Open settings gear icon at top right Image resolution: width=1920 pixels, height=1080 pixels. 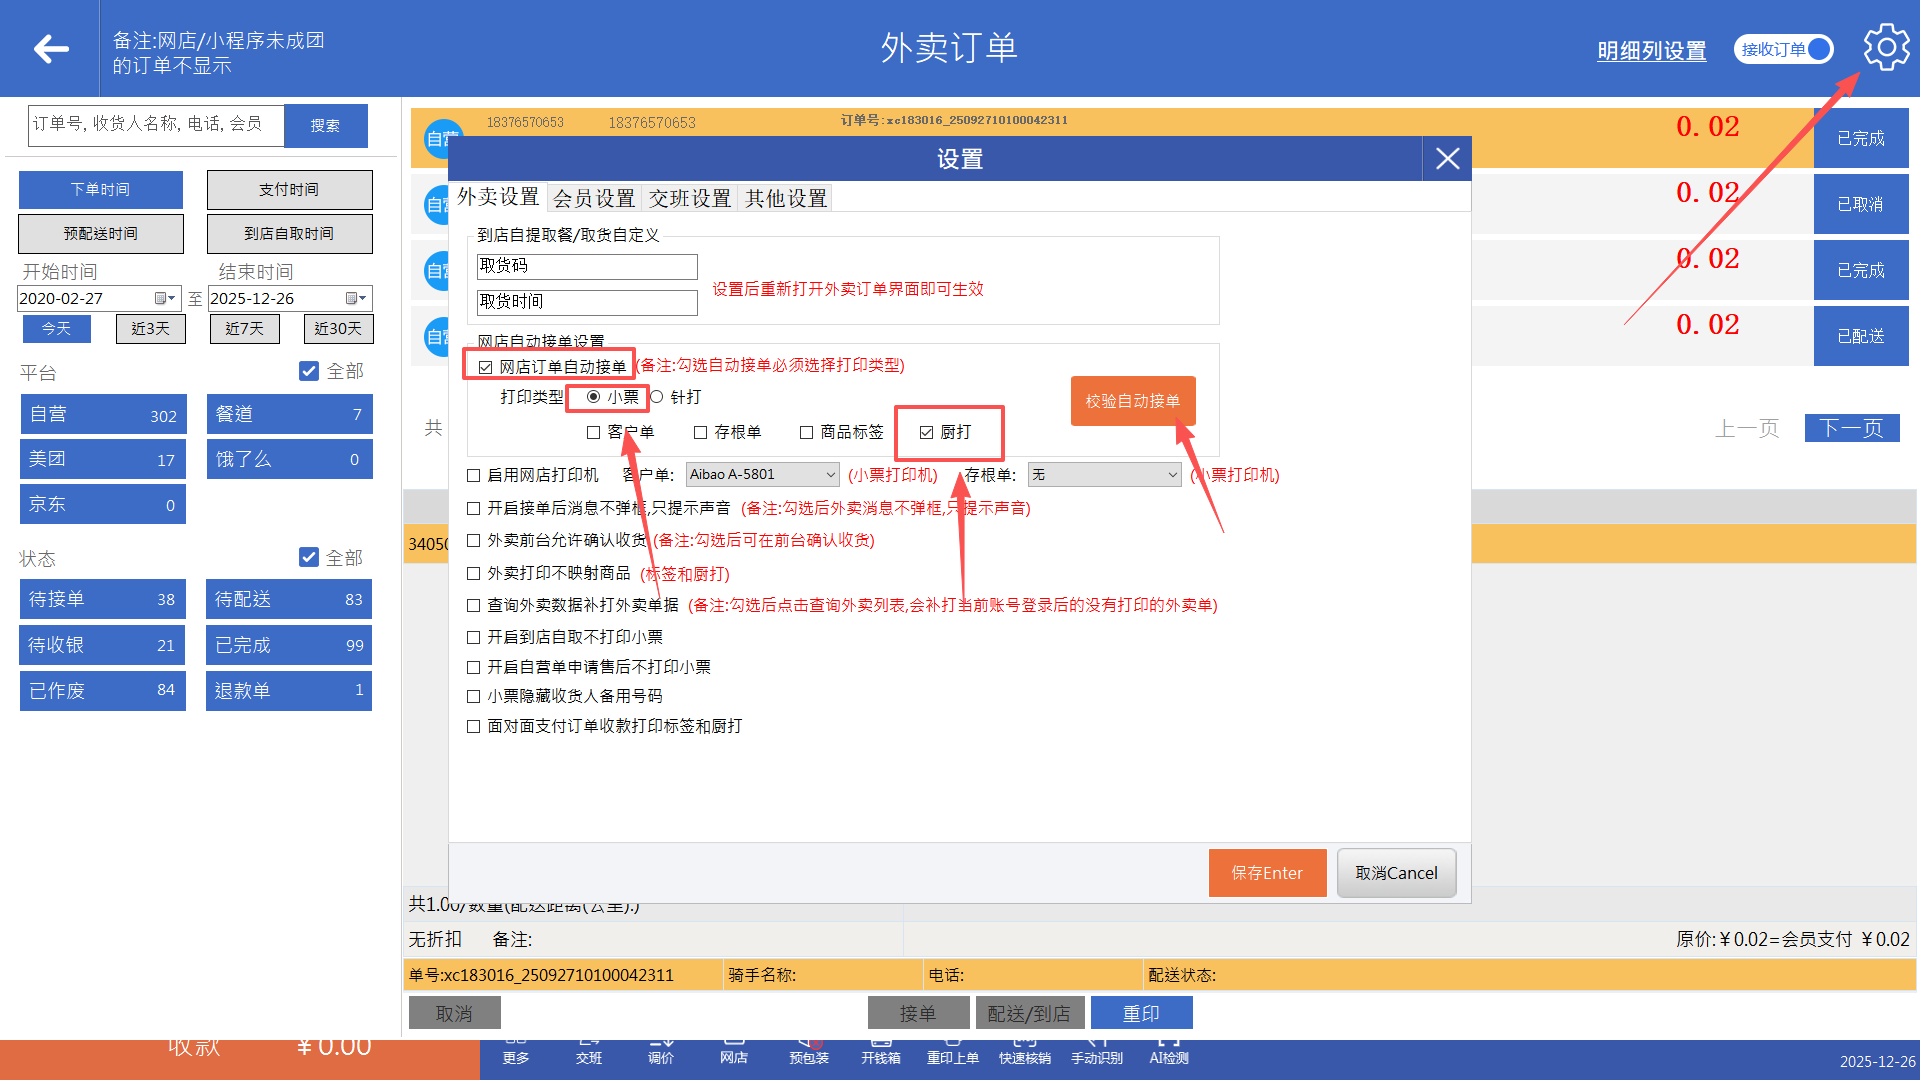(x=1886, y=47)
